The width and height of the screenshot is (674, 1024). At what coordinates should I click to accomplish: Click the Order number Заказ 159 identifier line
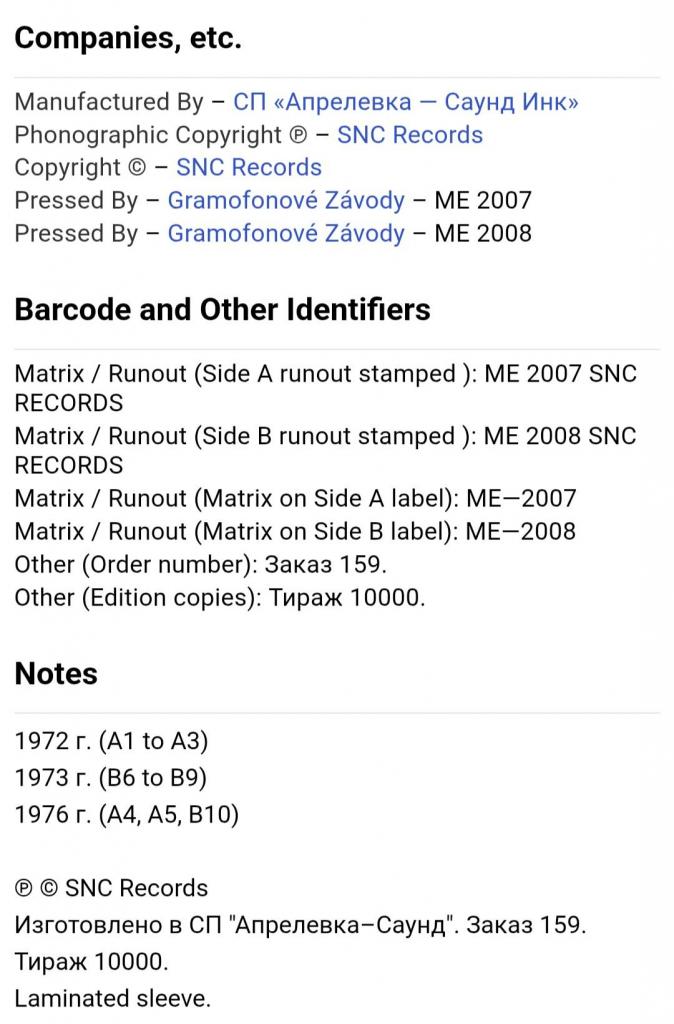pyautogui.click(x=201, y=564)
